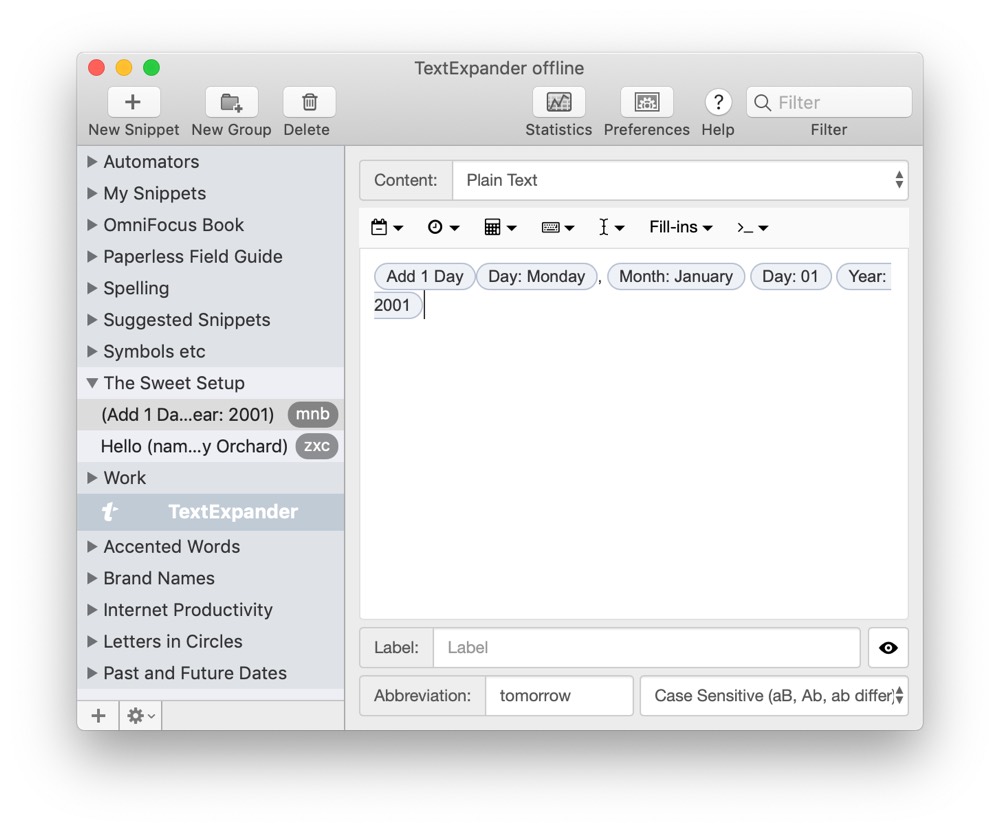
Task: Click the TextExpander section header in sidebar
Action: point(210,512)
